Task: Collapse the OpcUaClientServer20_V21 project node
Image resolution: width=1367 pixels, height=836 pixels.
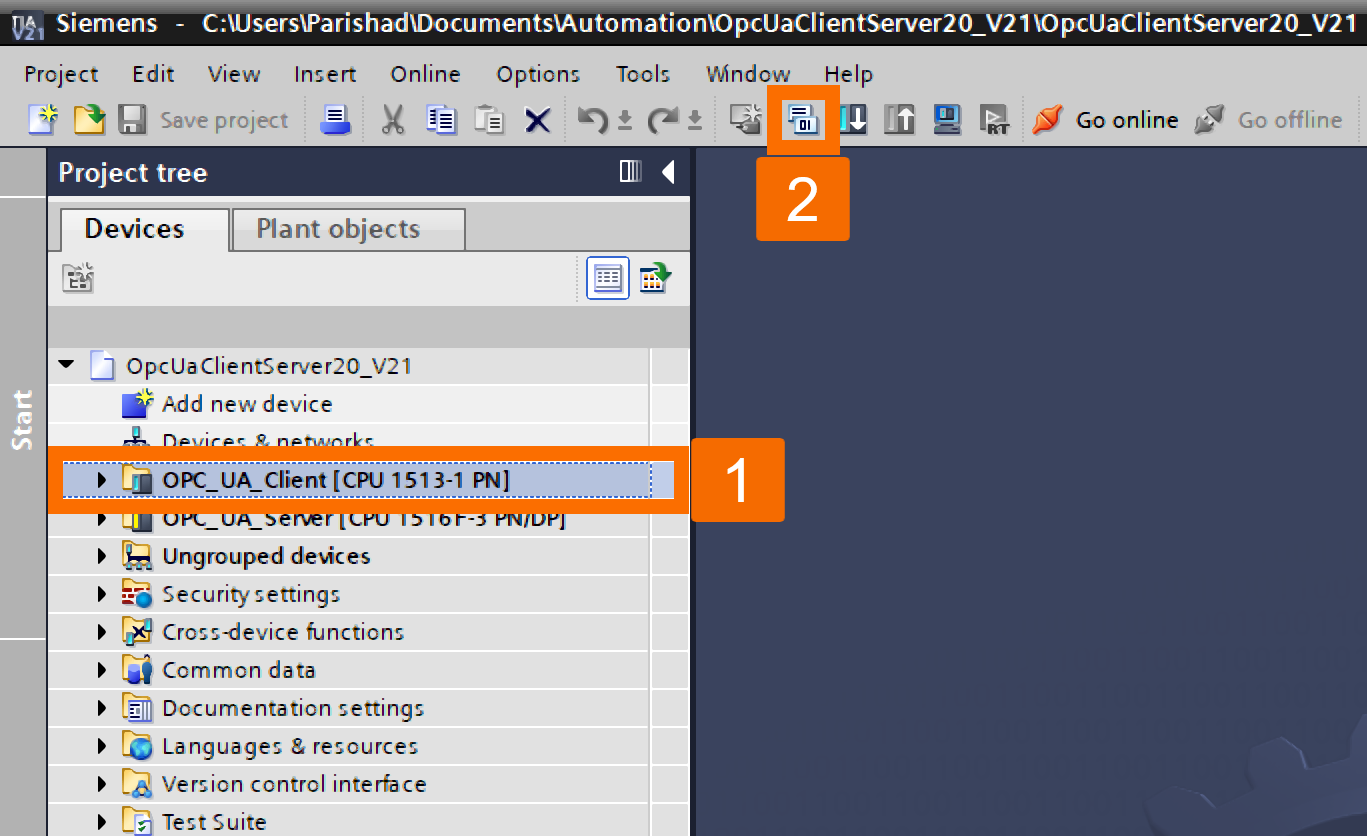Action: pos(67,365)
